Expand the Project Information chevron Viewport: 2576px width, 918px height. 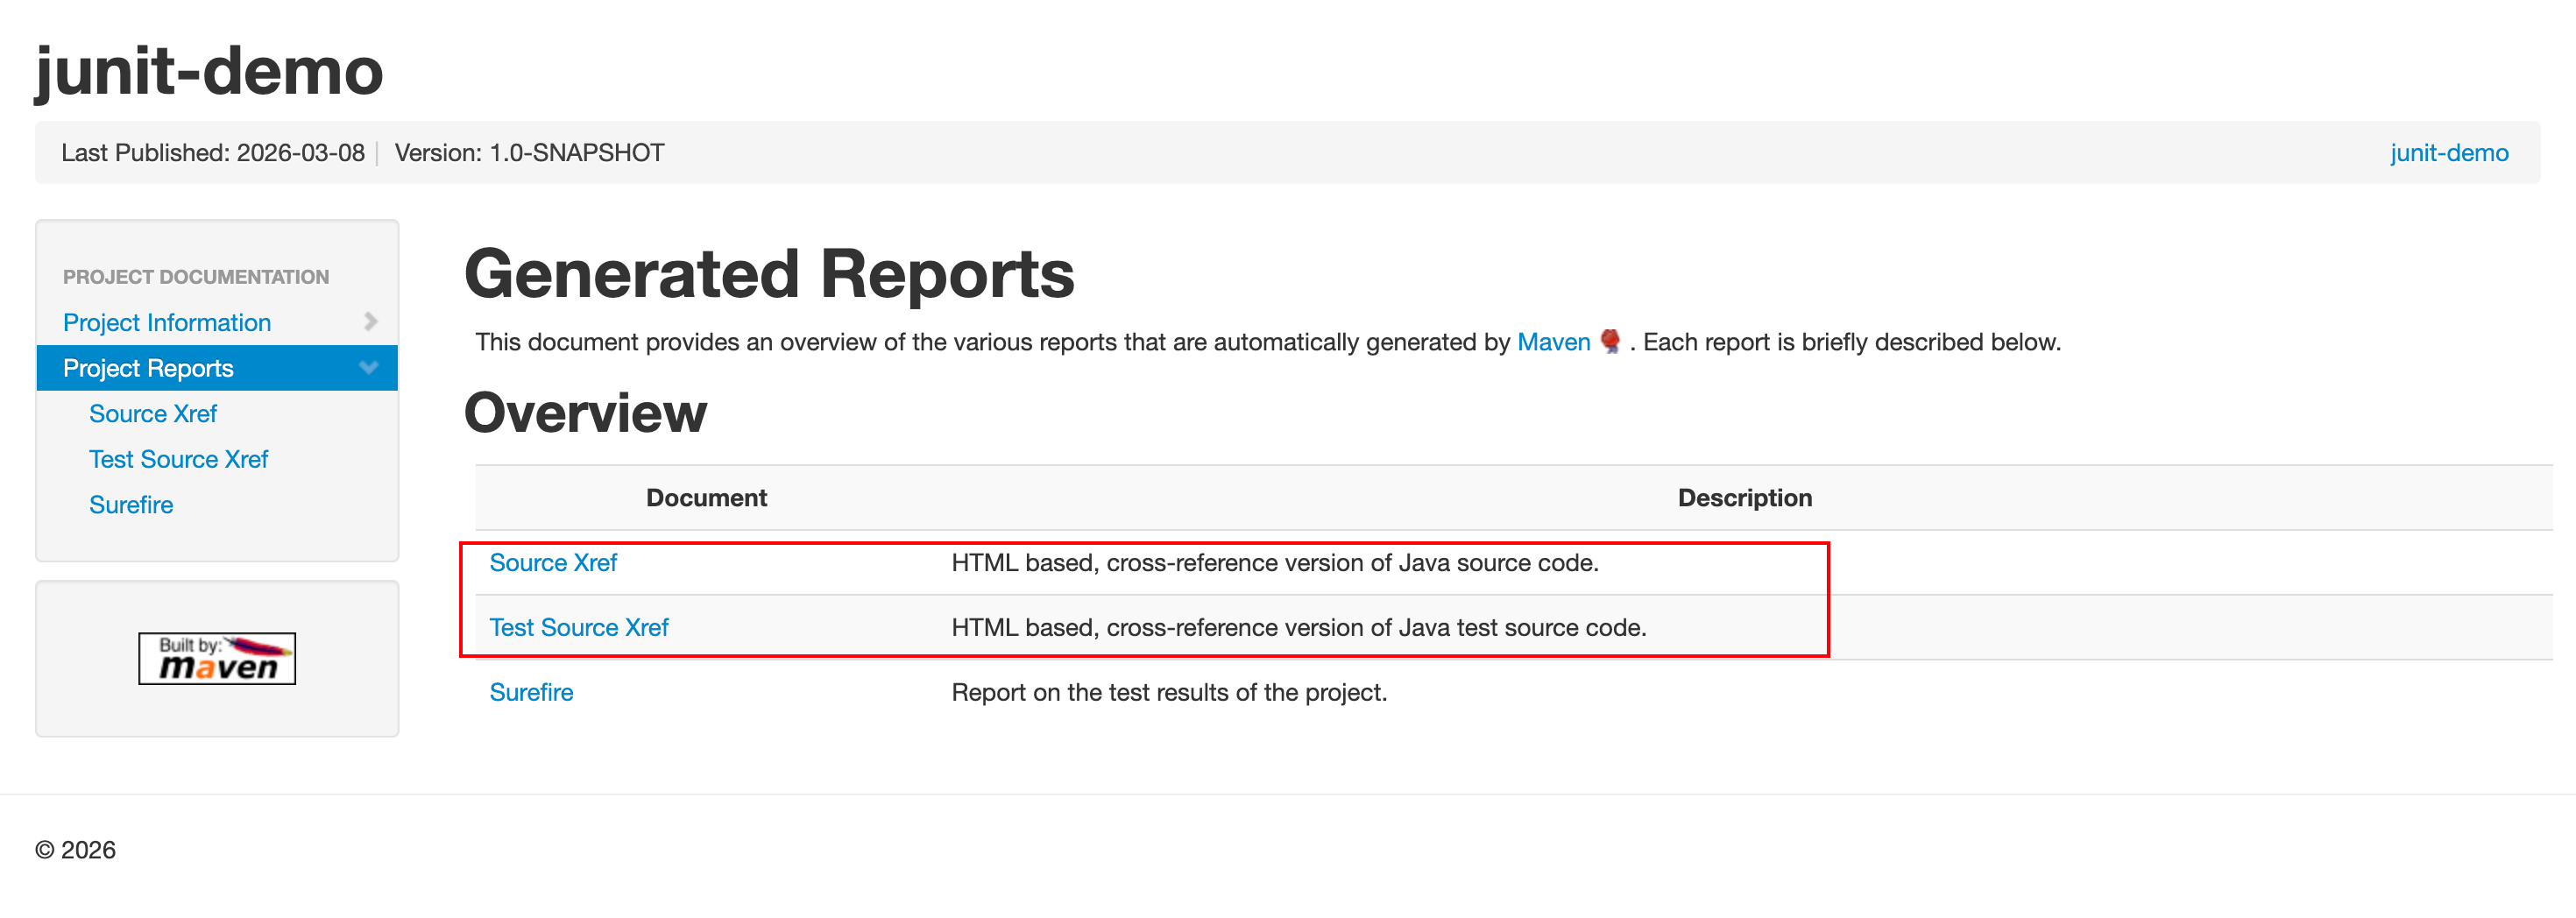pyautogui.click(x=370, y=321)
